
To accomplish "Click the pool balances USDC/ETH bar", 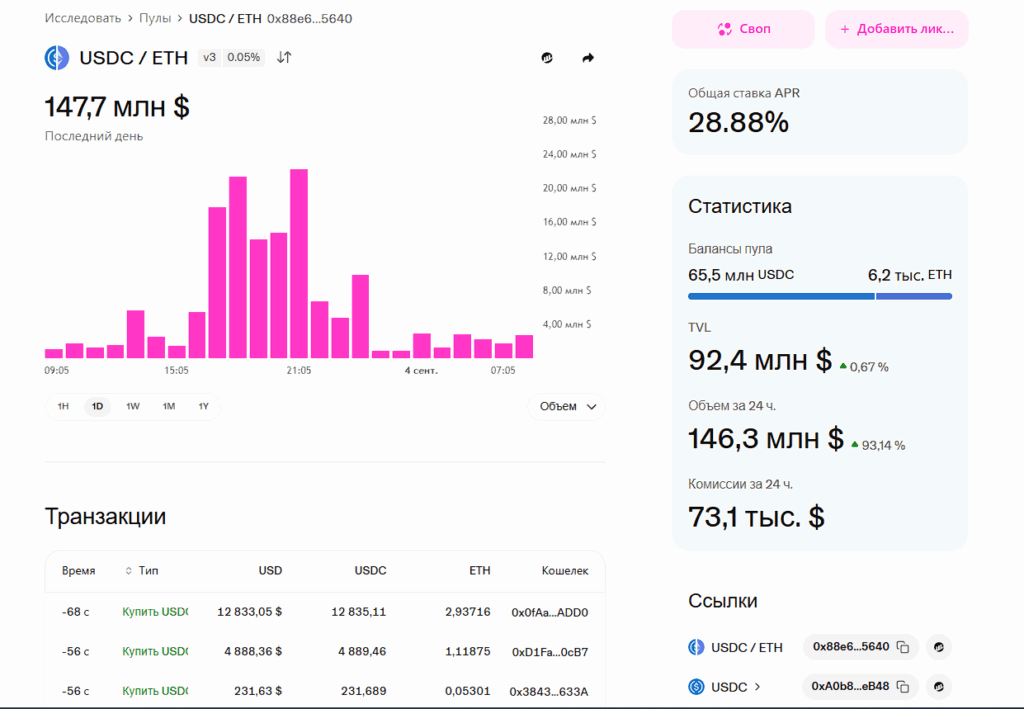I will click(819, 296).
